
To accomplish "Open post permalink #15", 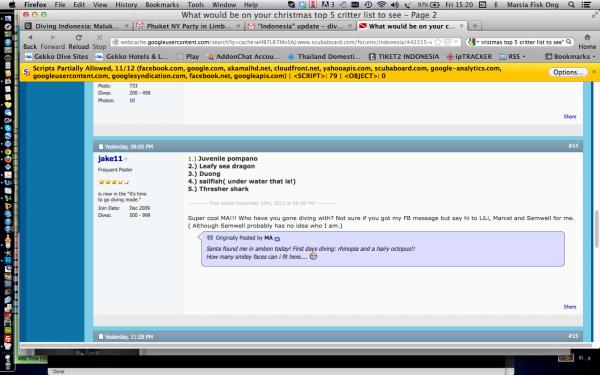I will pyautogui.click(x=573, y=336).
